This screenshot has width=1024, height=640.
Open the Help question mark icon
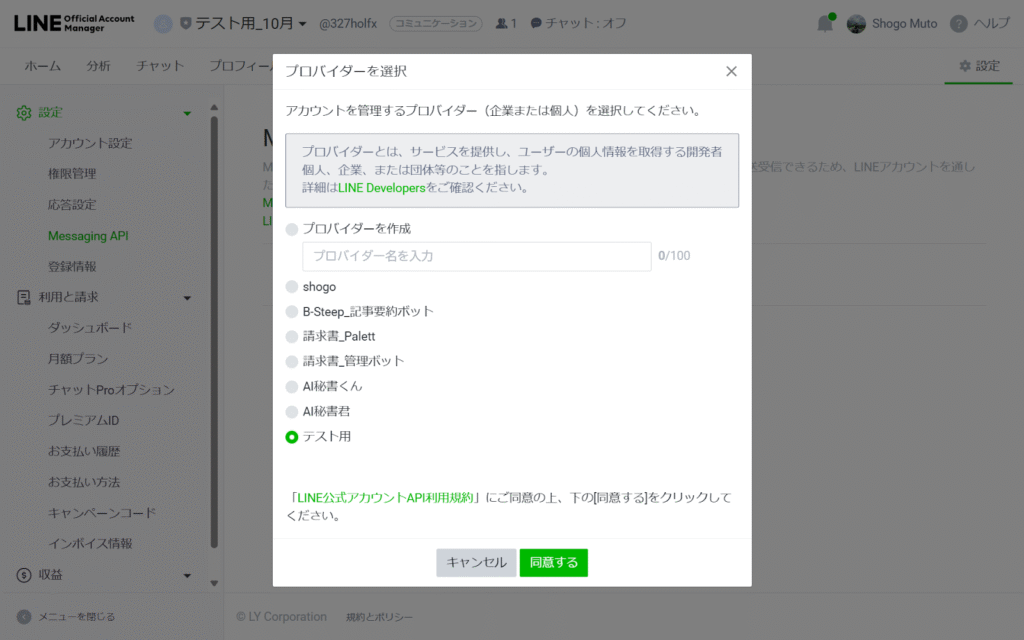click(959, 23)
